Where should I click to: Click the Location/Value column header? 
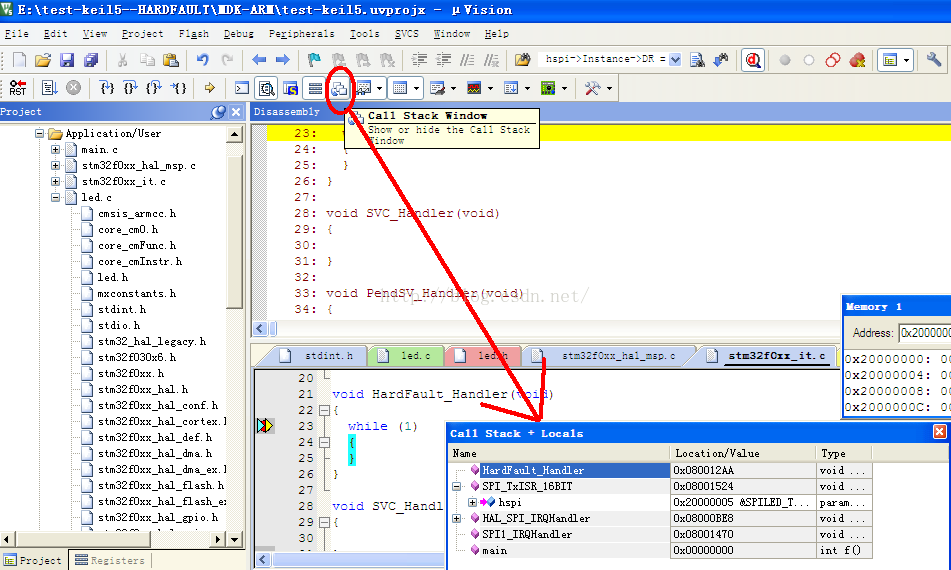coord(742,454)
